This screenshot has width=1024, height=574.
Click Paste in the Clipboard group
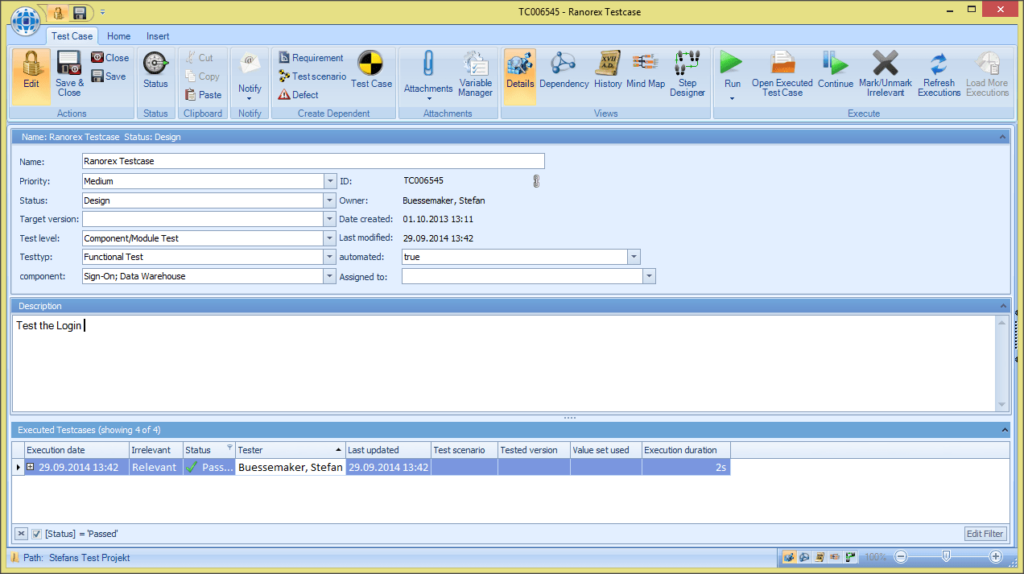(x=203, y=95)
